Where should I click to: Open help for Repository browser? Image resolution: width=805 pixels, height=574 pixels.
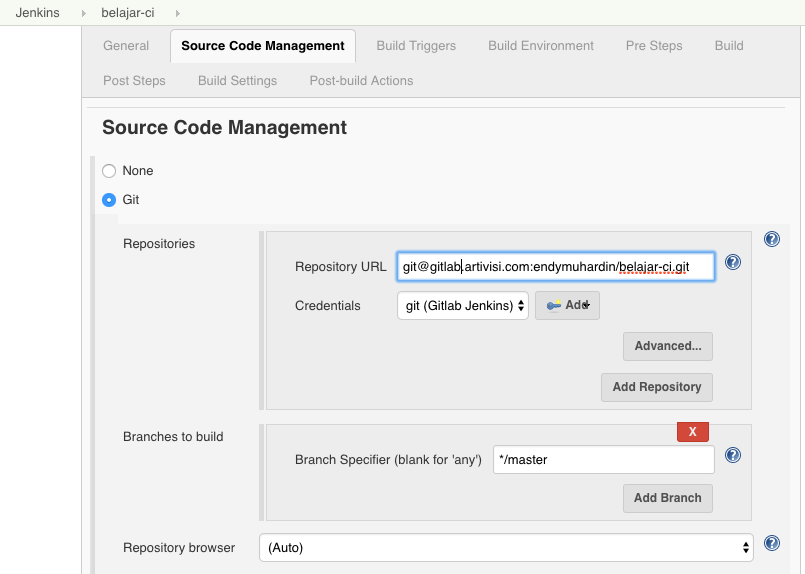point(772,543)
